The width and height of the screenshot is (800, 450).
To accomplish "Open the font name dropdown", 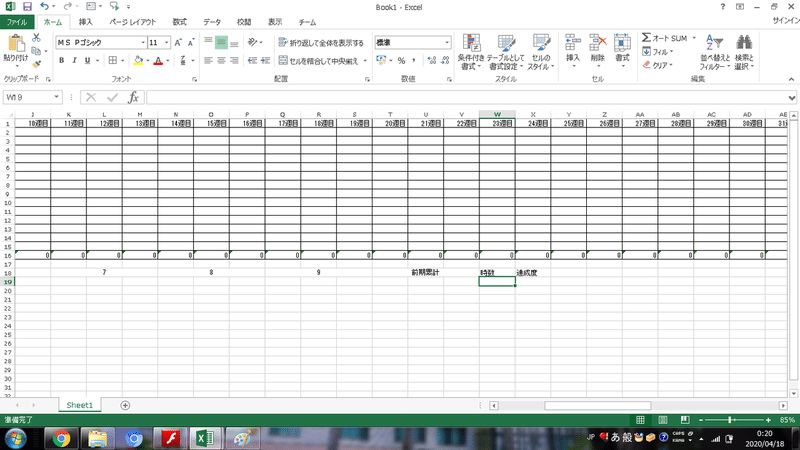I will (x=143, y=42).
